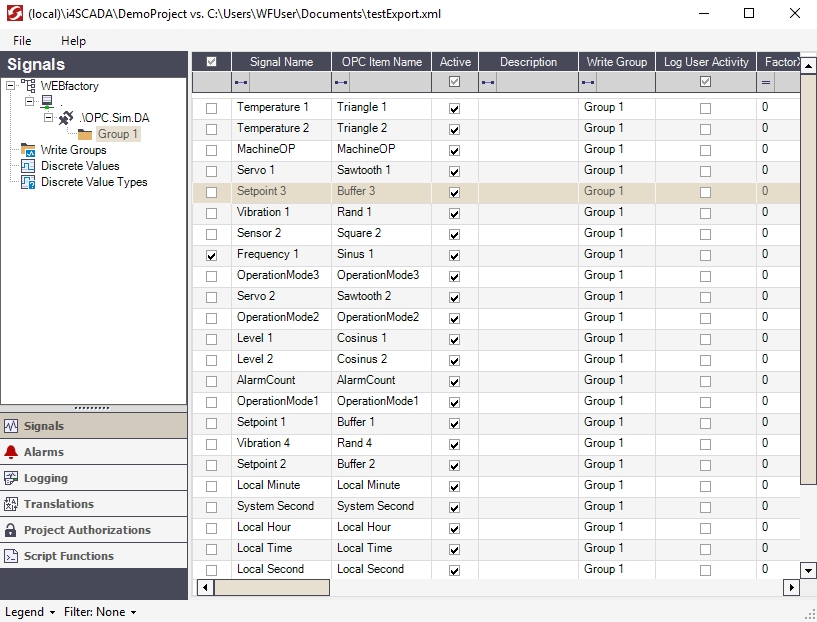
Task: Uncheck the Frequency 1 row checkbox
Action: 211,255
